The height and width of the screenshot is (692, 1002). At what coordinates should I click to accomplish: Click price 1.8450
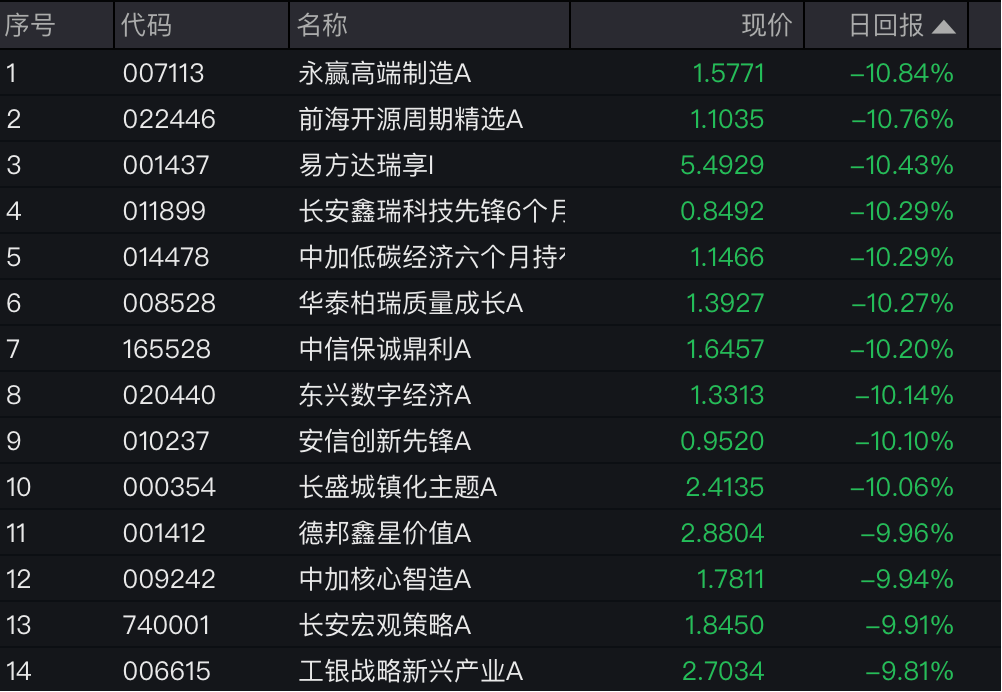(x=725, y=625)
